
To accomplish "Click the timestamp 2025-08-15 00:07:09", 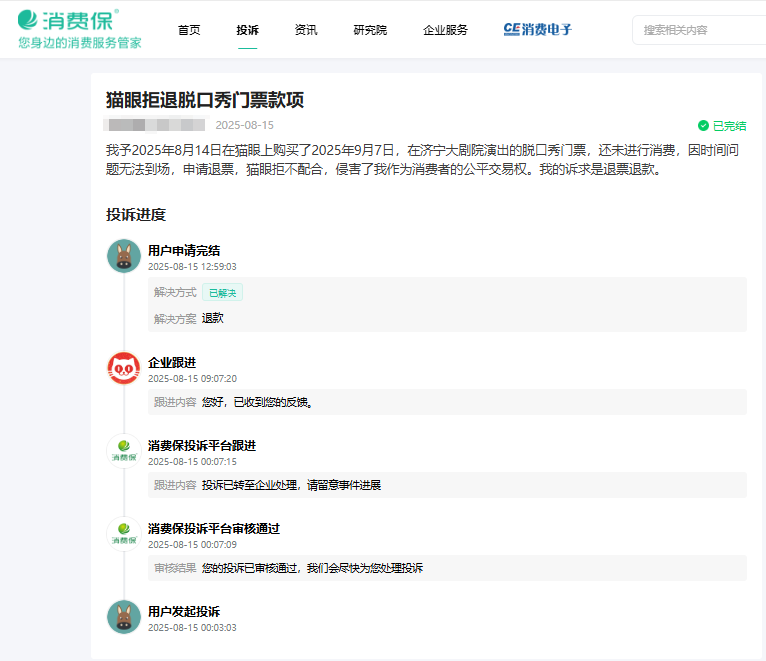I will click(x=192, y=545).
